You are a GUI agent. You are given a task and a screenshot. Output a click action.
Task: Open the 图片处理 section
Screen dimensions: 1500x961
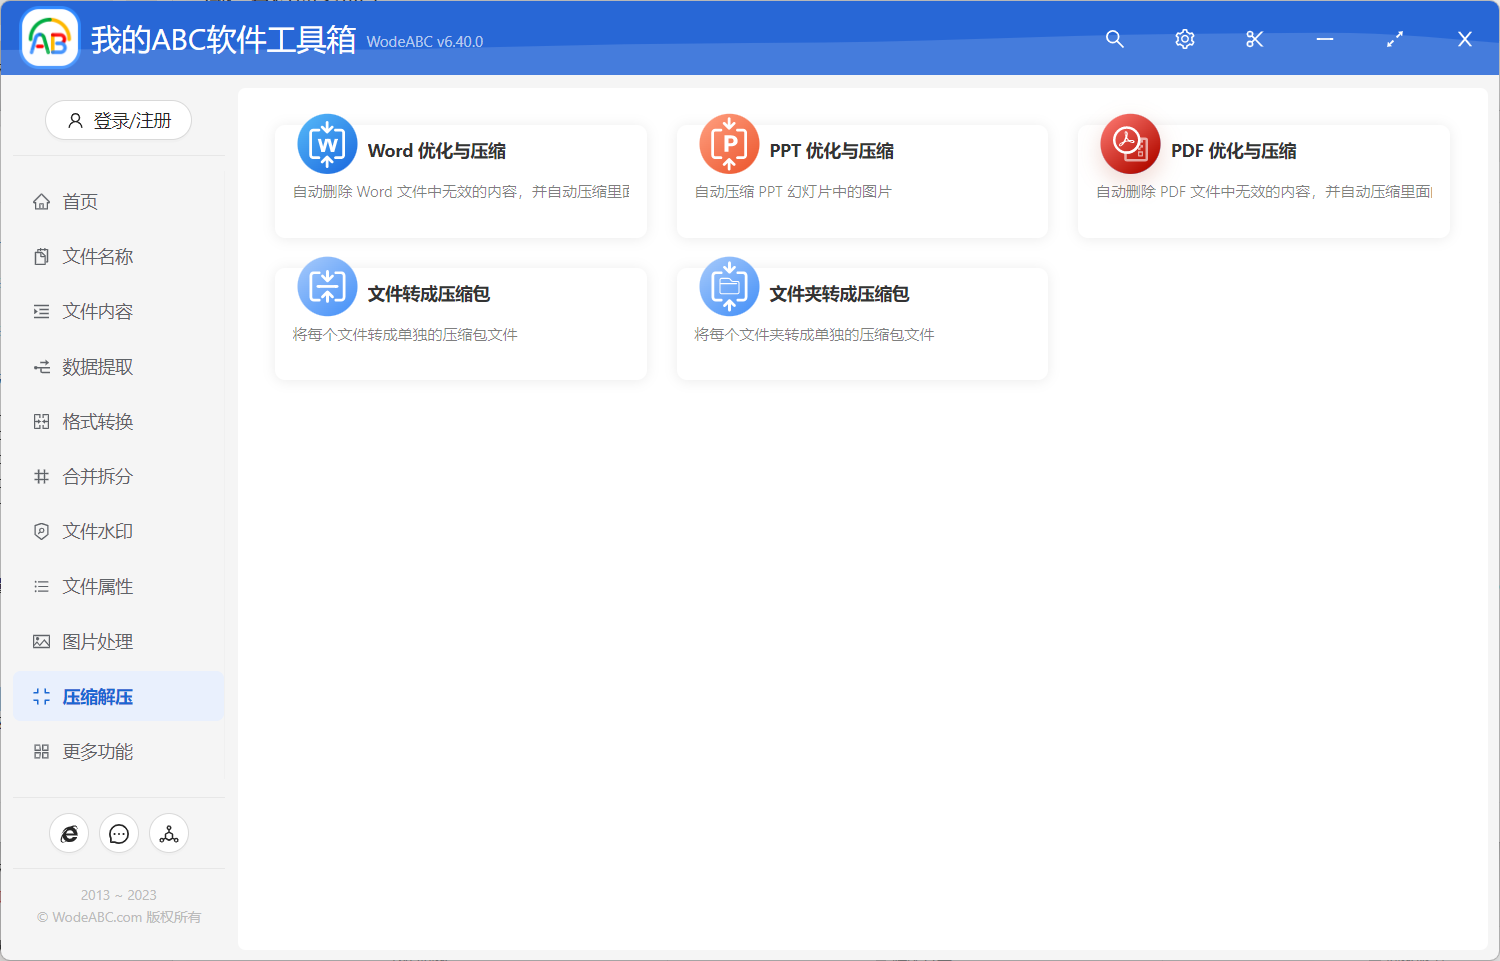point(95,641)
